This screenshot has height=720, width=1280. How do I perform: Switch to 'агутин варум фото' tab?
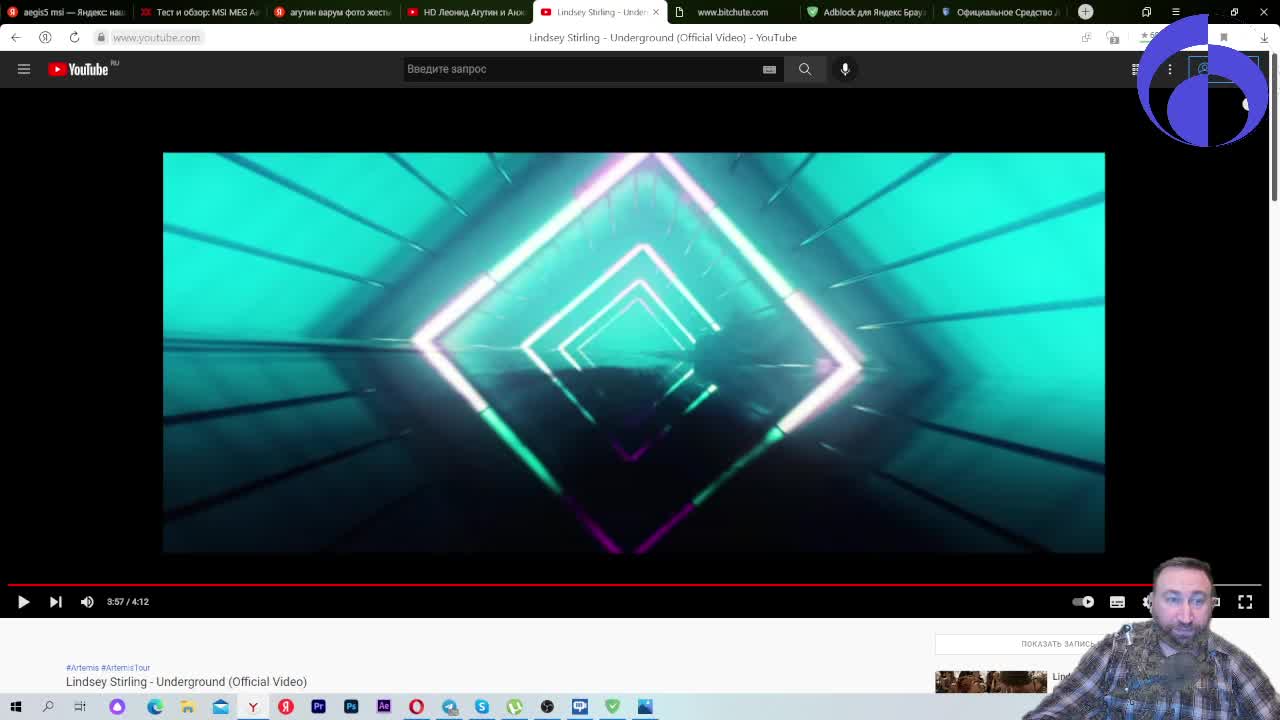click(x=333, y=12)
